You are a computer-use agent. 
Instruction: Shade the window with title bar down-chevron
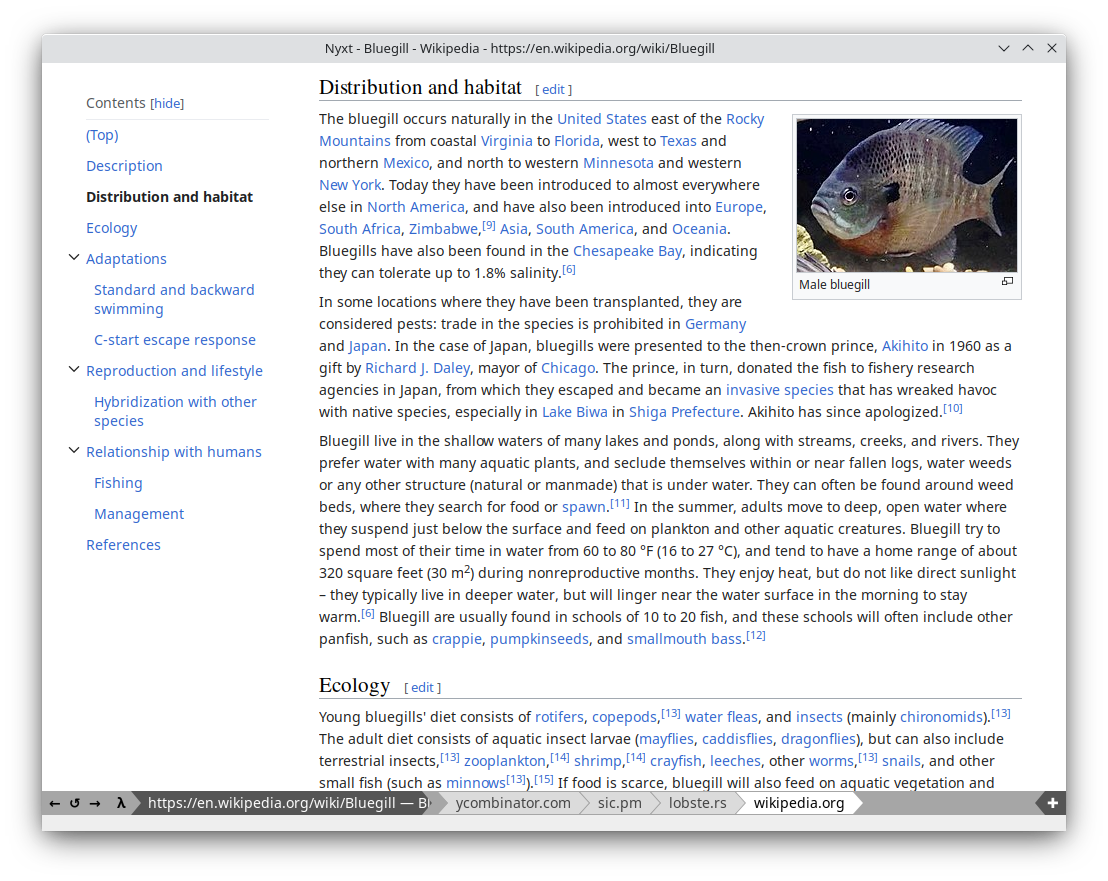tap(1003, 48)
